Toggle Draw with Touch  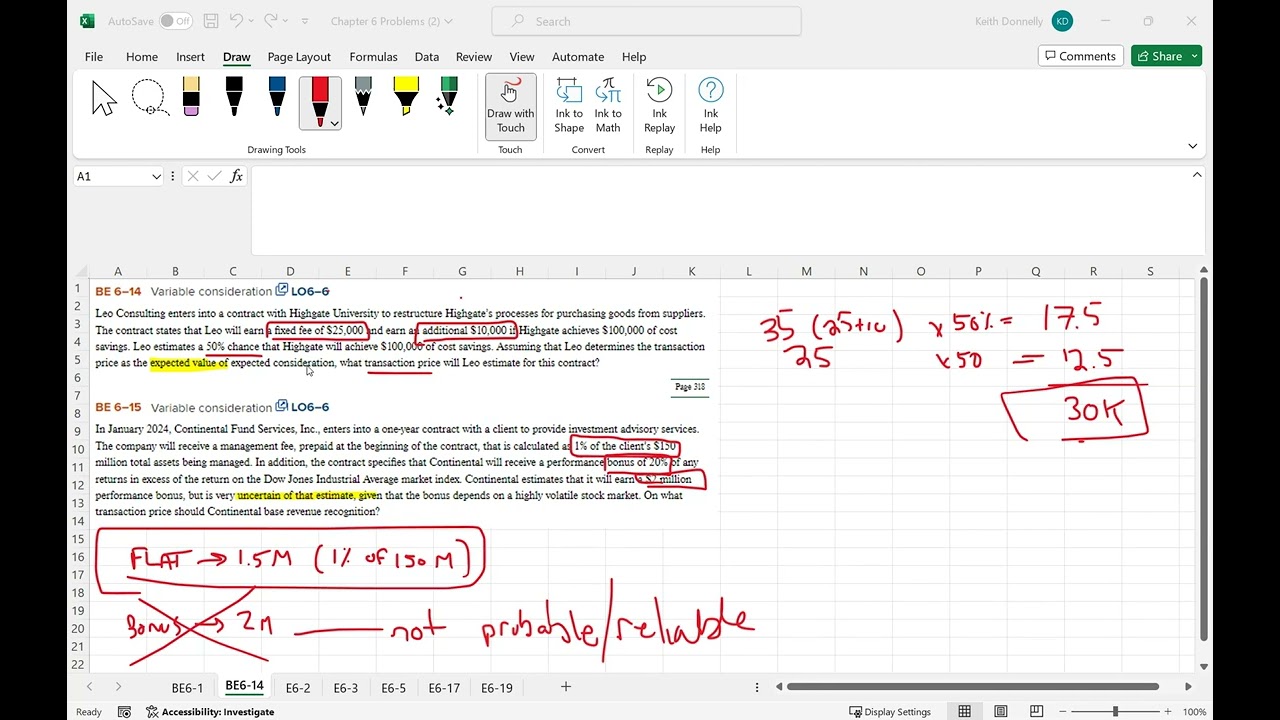point(510,106)
